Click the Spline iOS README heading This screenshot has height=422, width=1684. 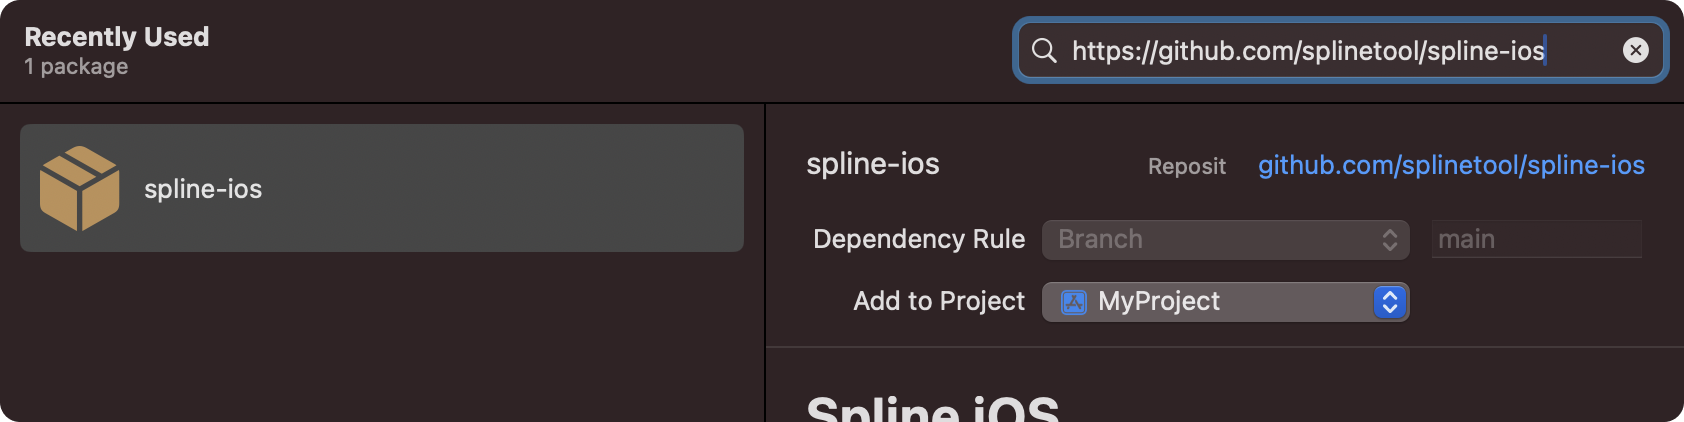tap(932, 408)
